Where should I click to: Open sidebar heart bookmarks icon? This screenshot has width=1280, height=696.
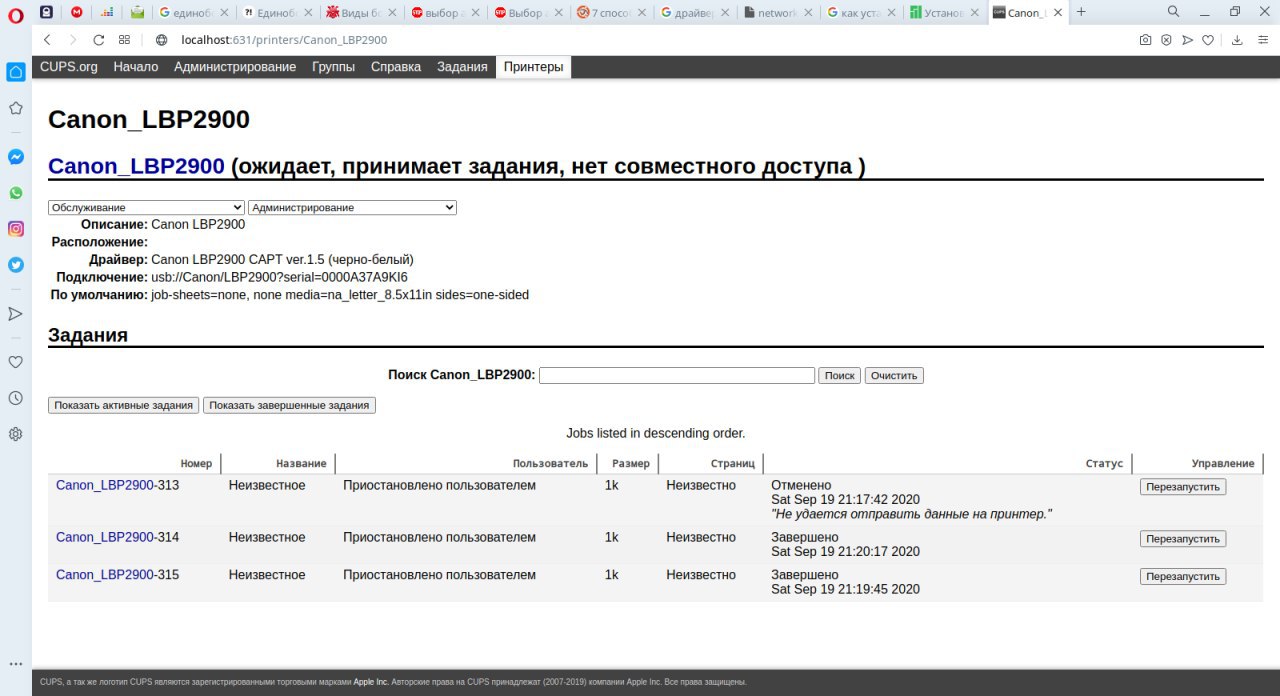(15, 362)
